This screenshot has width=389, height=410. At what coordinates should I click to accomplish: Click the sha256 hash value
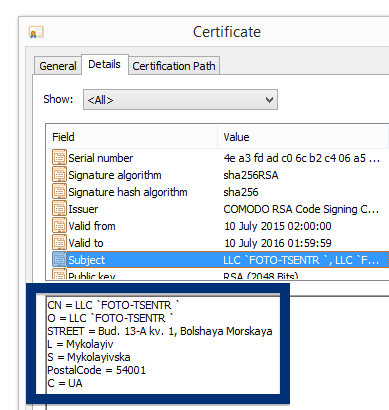tap(241, 192)
